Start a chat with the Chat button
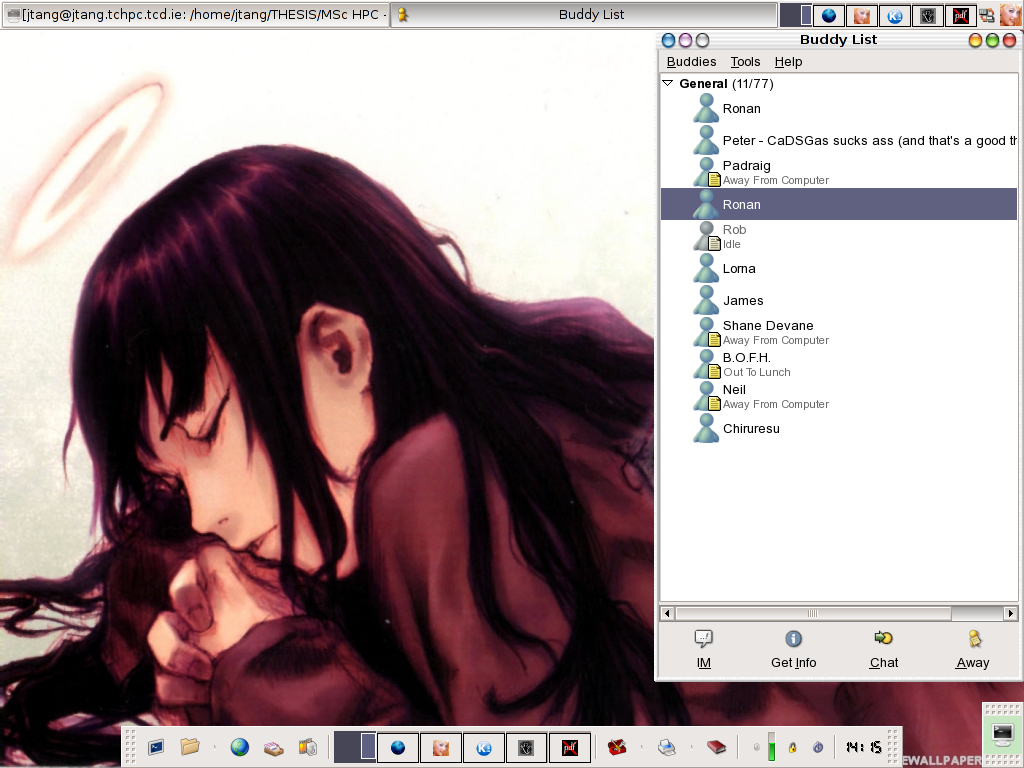The width and height of the screenshot is (1024, 768). tap(883, 640)
